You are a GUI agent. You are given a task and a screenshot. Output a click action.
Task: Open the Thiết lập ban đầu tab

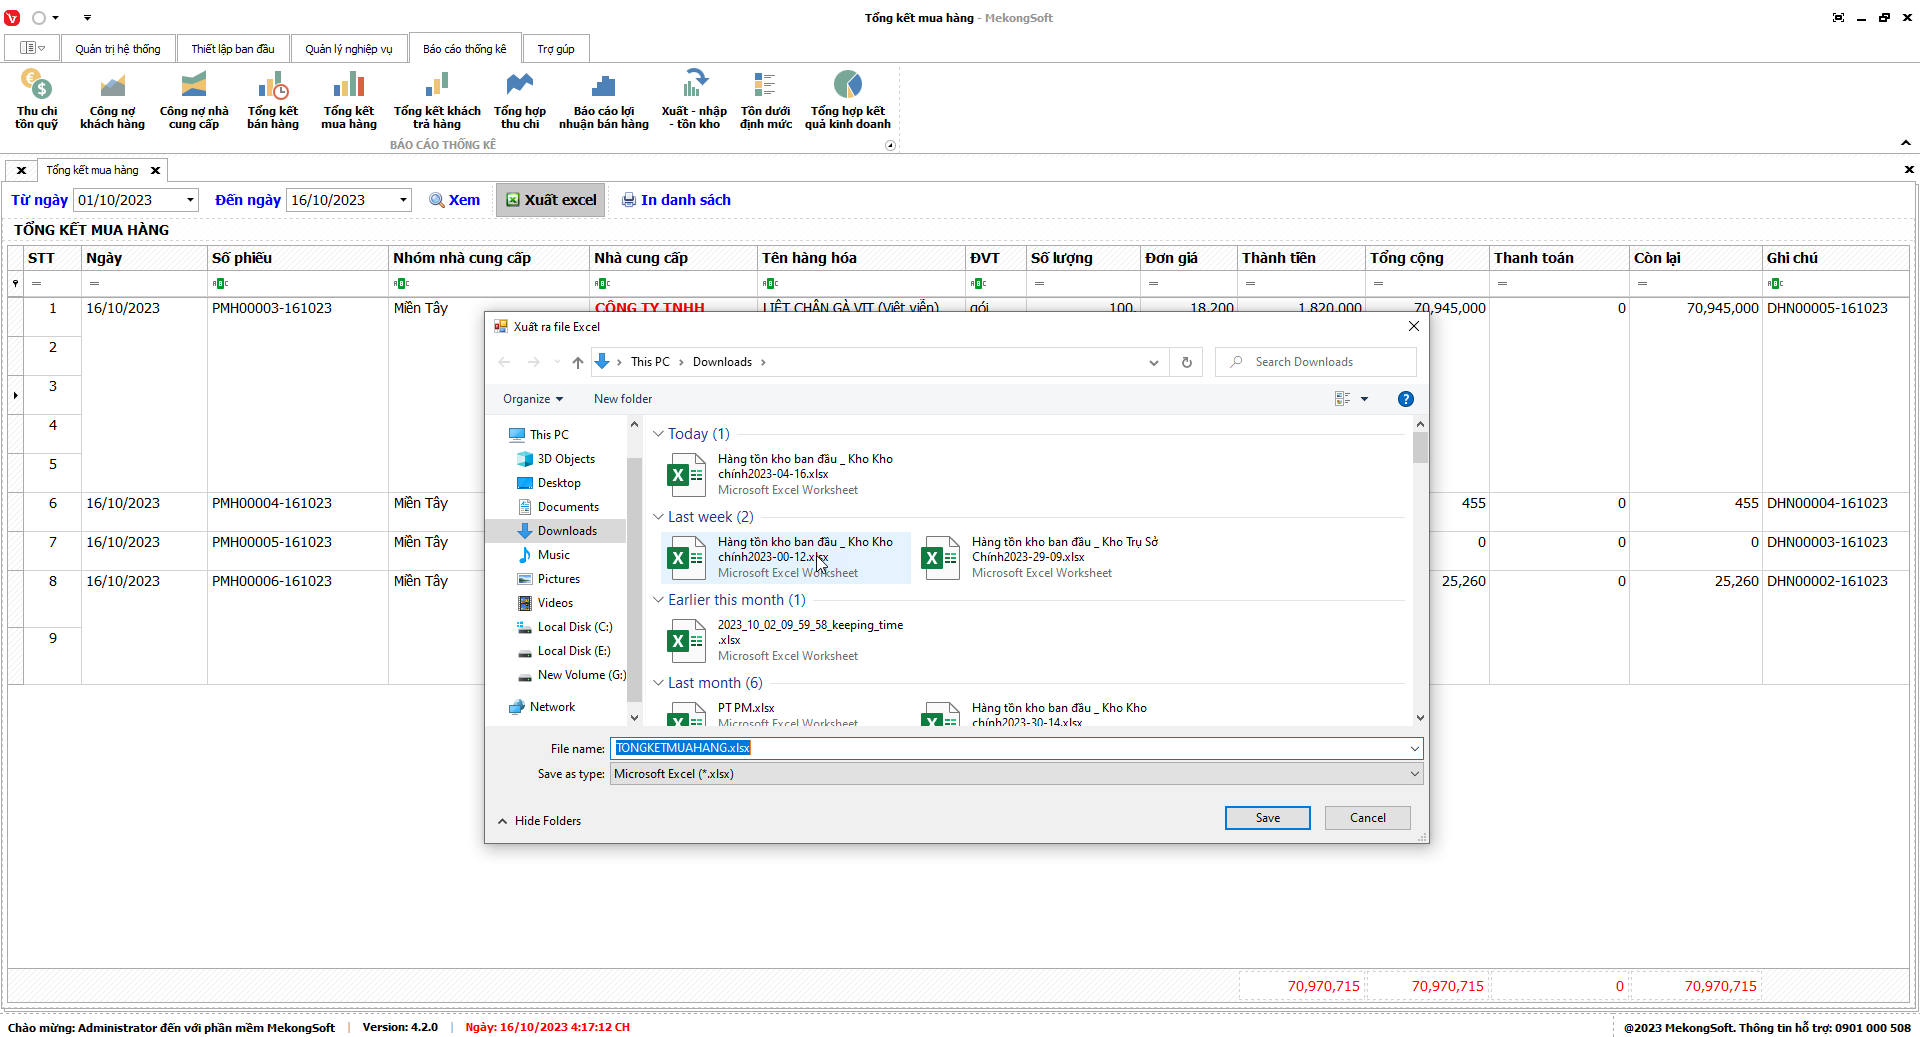233,49
